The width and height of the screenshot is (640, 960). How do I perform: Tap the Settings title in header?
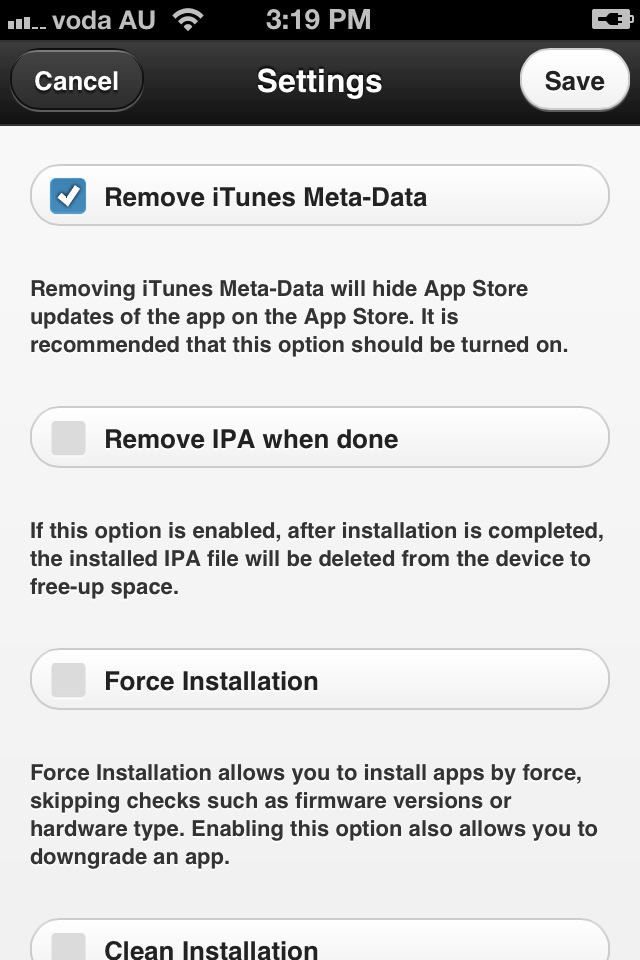319,81
